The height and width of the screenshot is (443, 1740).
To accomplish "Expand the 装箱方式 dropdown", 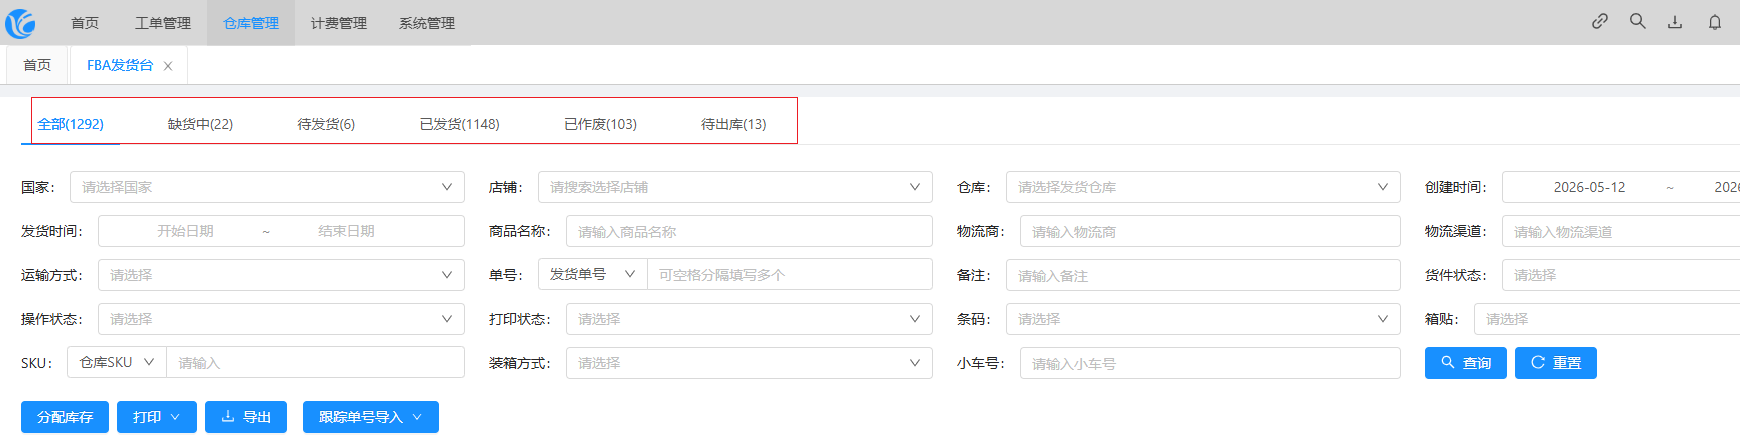I will click(x=749, y=363).
